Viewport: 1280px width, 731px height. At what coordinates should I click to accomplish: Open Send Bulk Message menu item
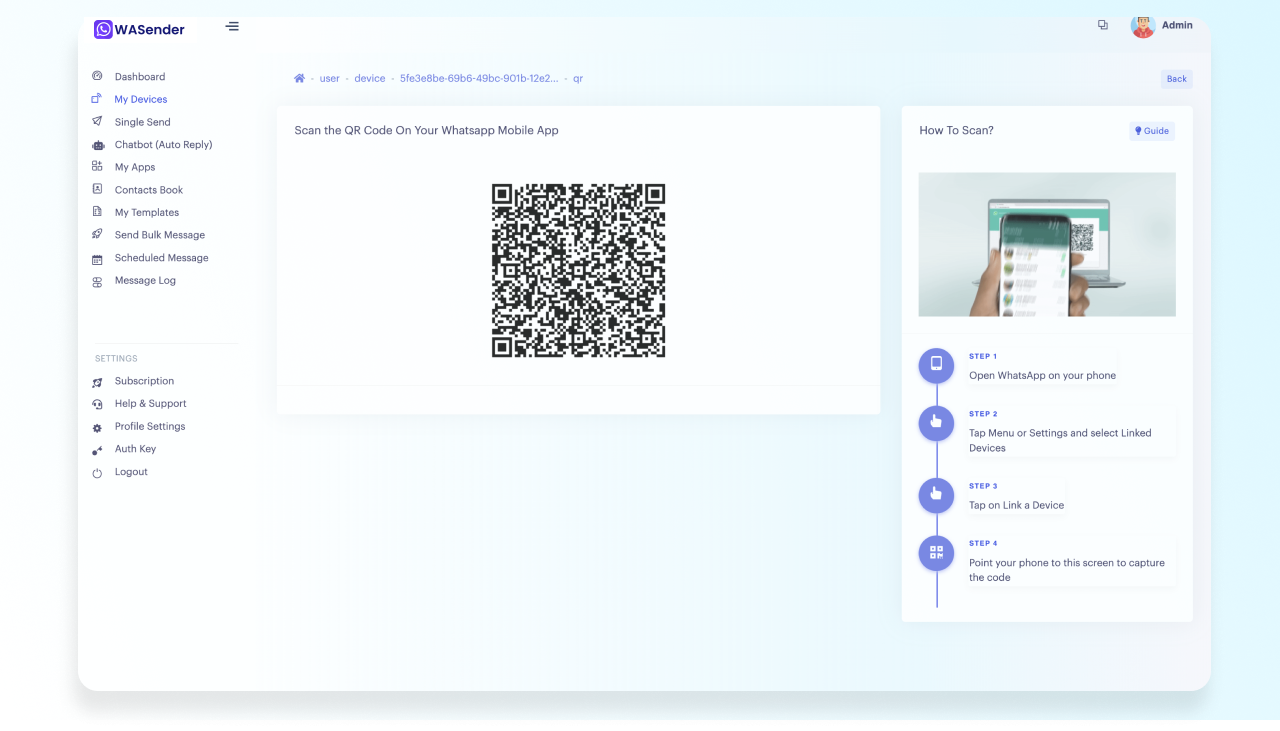tap(160, 235)
